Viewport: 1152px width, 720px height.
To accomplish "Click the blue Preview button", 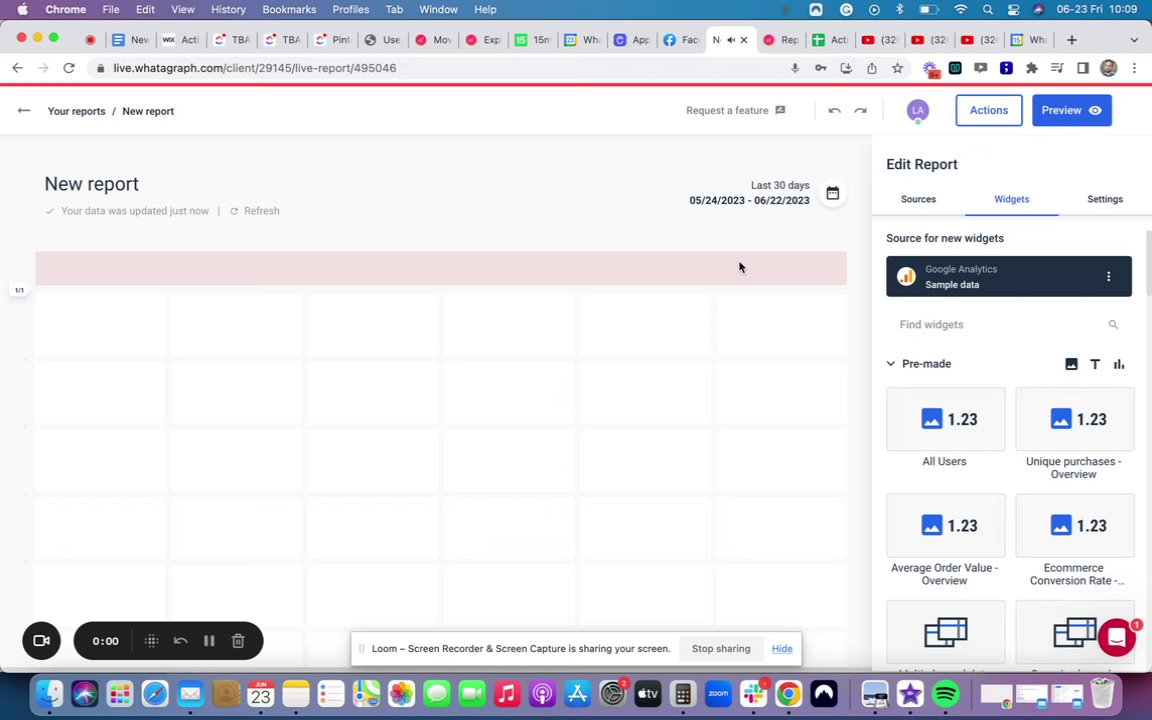I will (x=1072, y=110).
